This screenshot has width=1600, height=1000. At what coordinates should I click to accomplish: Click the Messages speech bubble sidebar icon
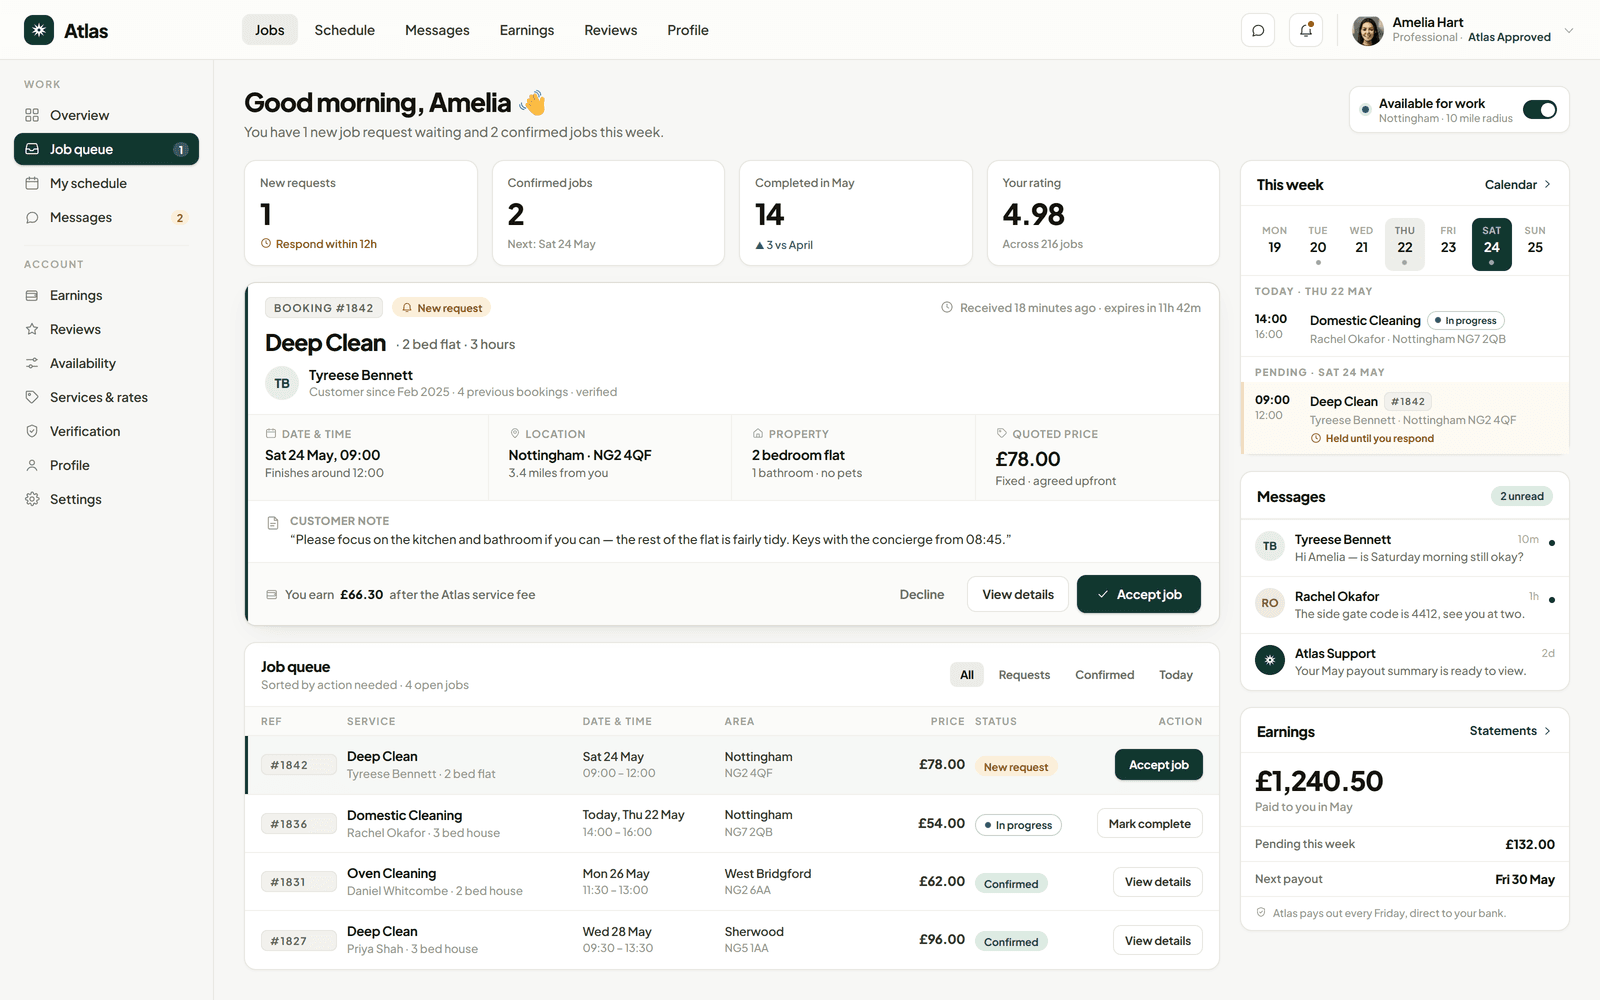[32, 217]
